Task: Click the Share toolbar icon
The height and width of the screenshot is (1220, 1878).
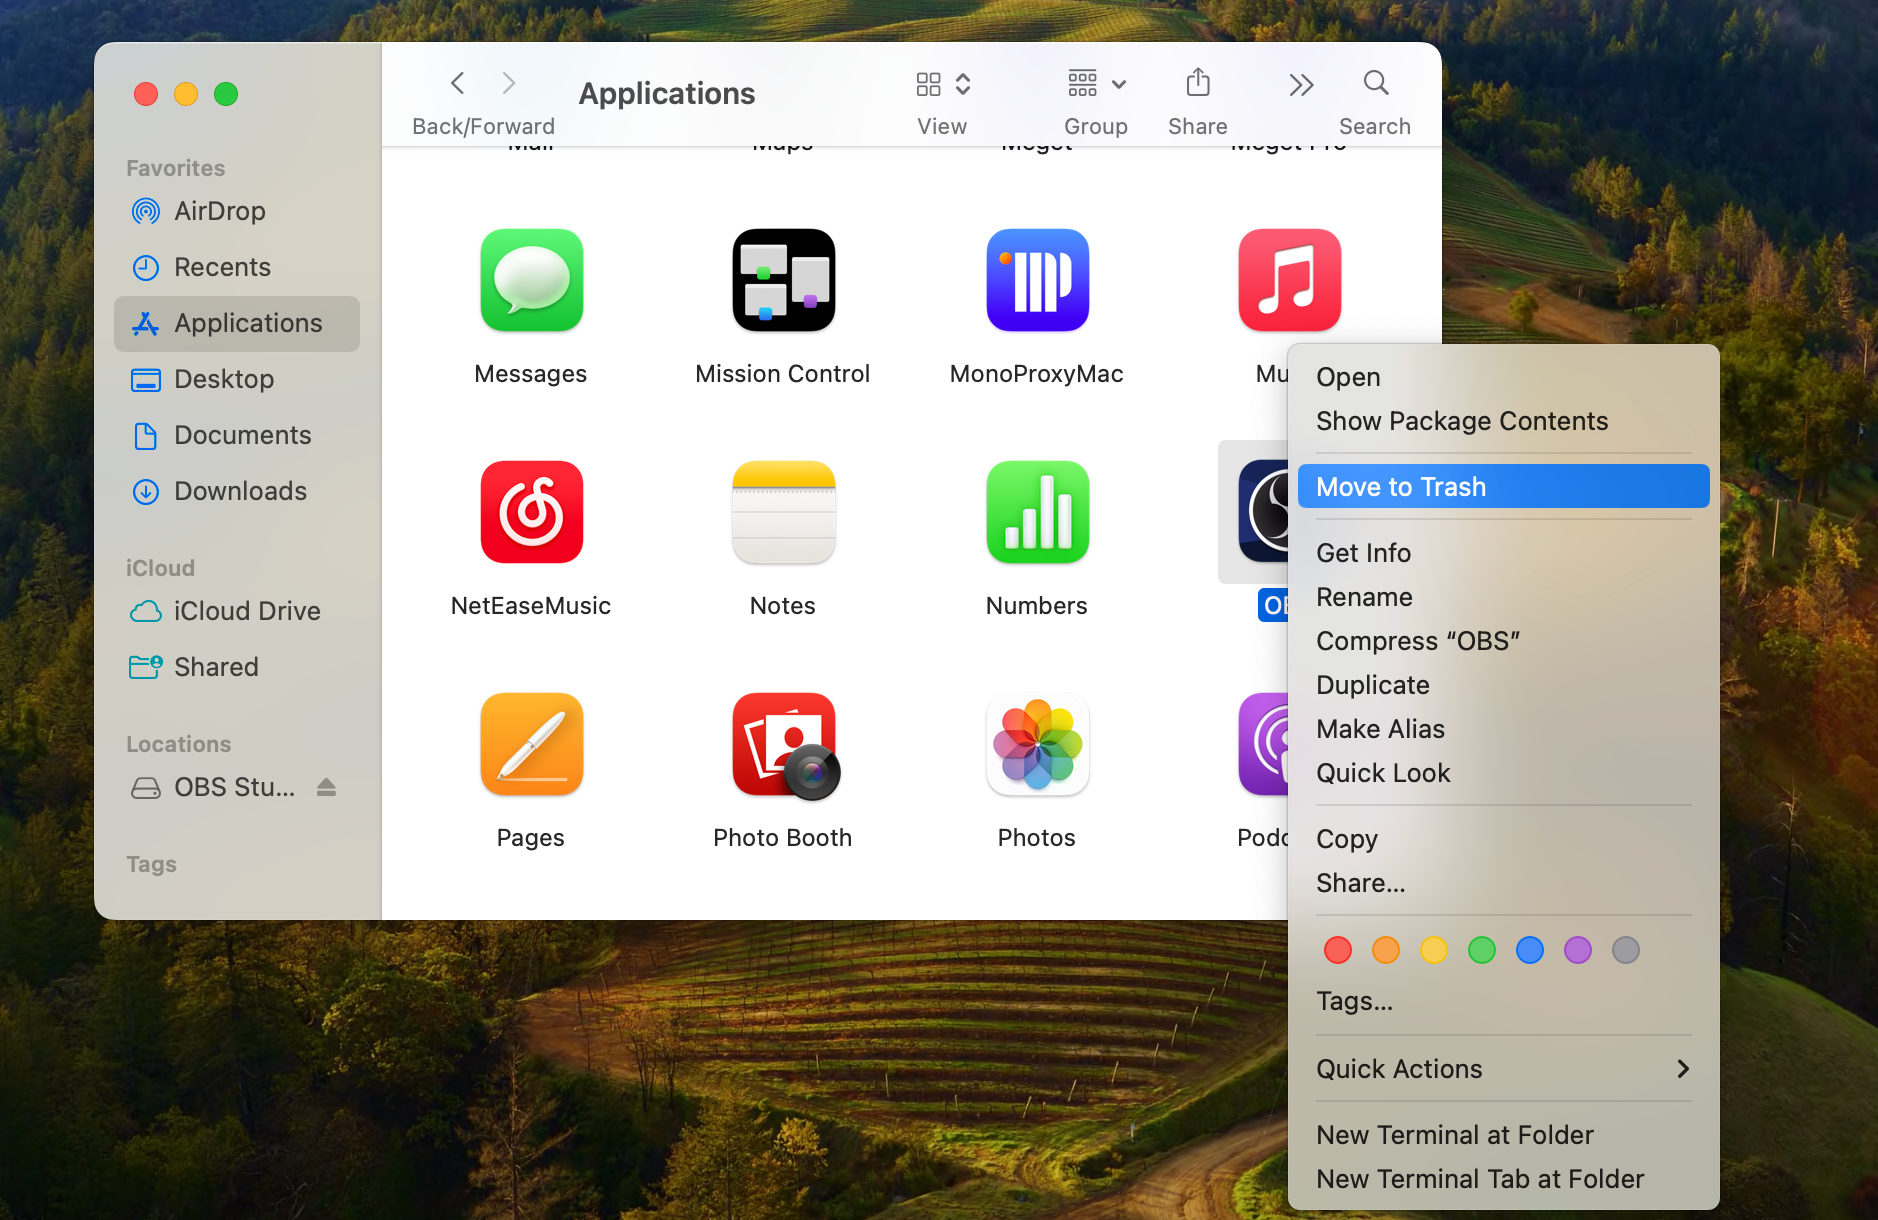Action: click(x=1197, y=84)
